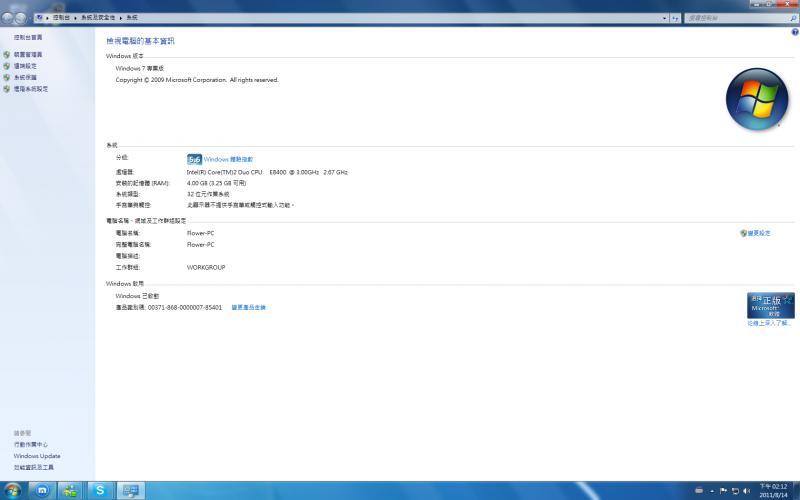Image resolution: width=800 pixels, height=500 pixels.
Task: Open the address bar history dropdown
Action: tap(664, 18)
